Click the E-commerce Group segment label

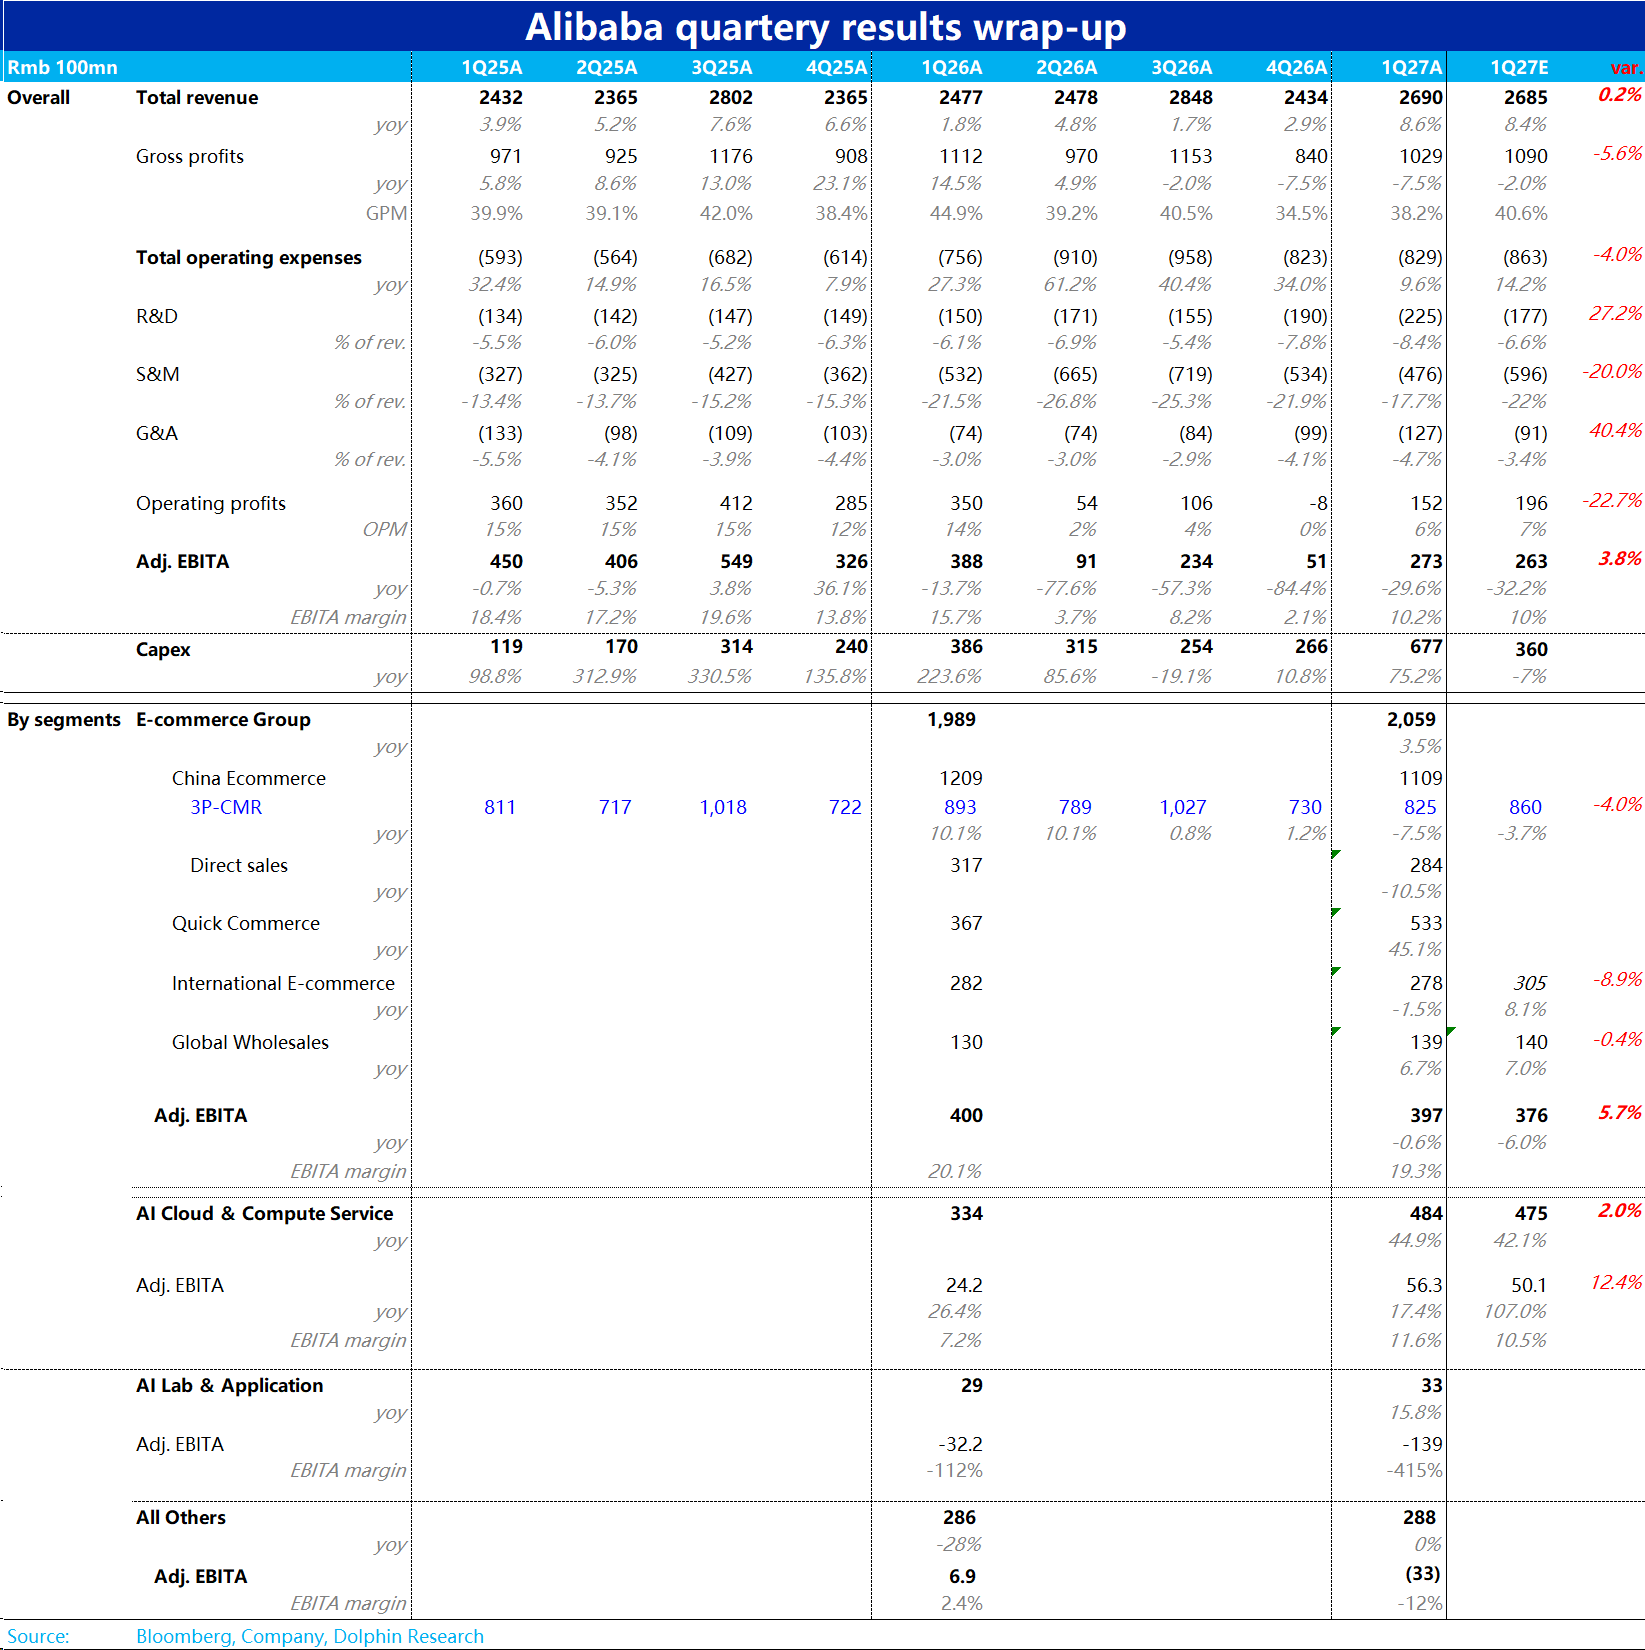click(x=223, y=719)
